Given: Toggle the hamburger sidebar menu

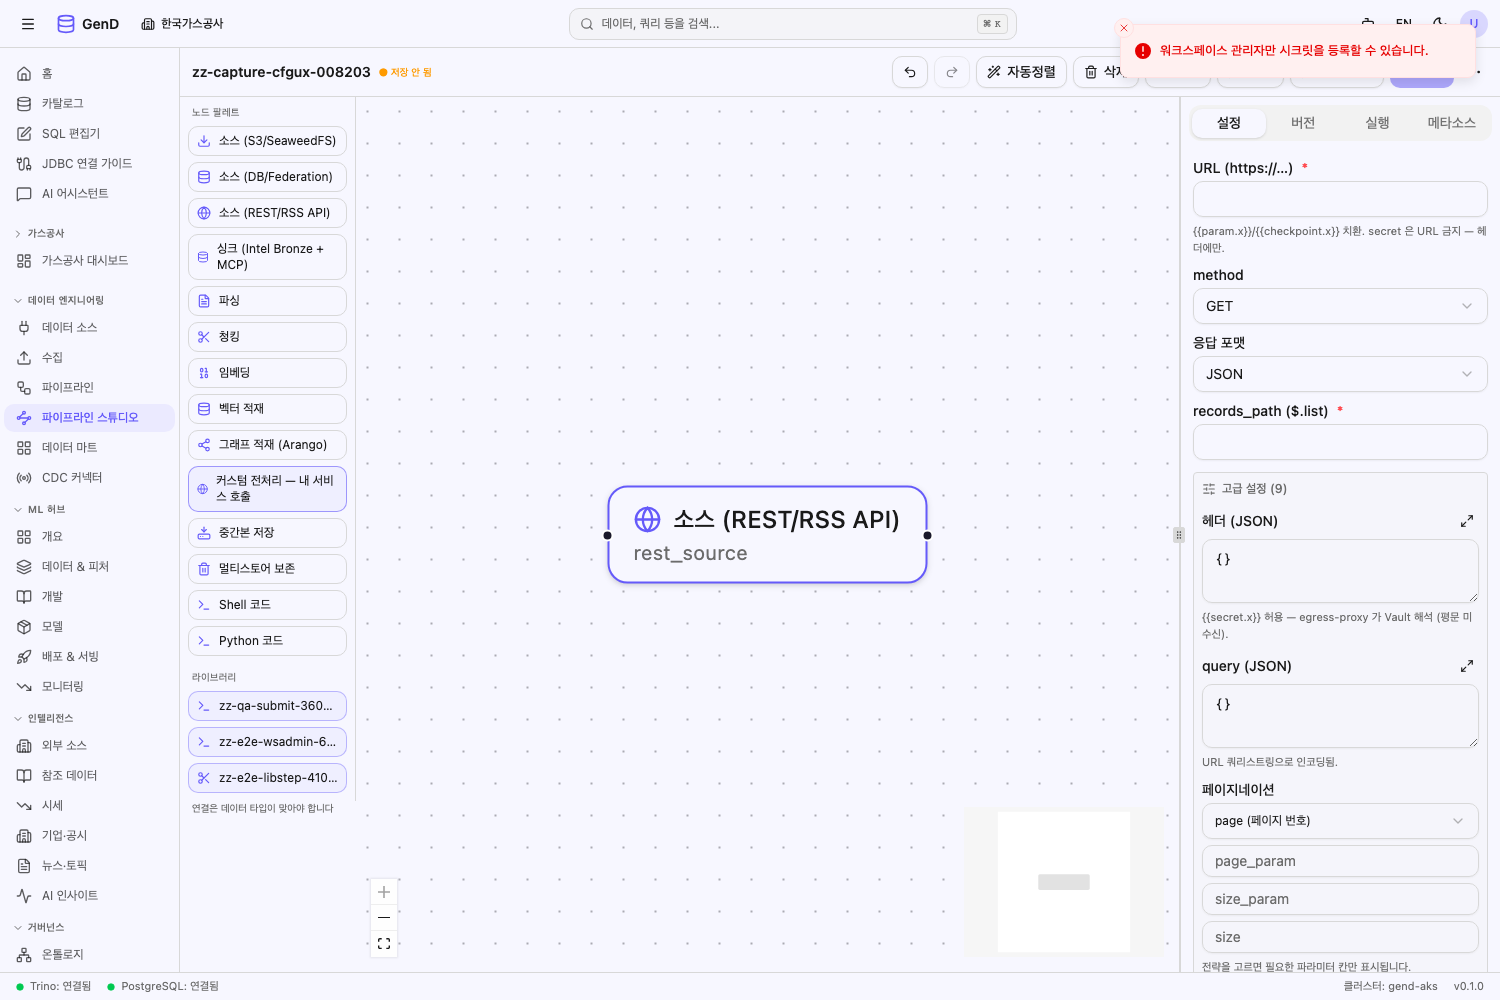Looking at the screenshot, I should pos(28,24).
